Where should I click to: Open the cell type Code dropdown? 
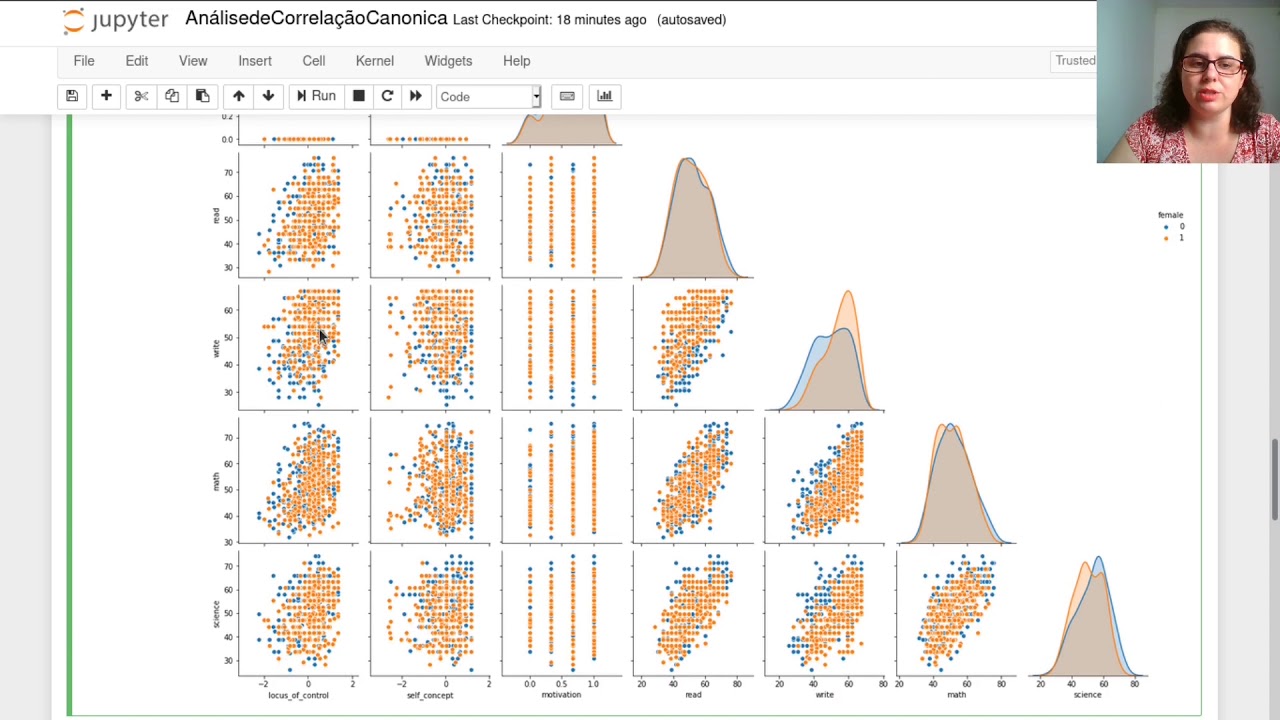tap(489, 96)
